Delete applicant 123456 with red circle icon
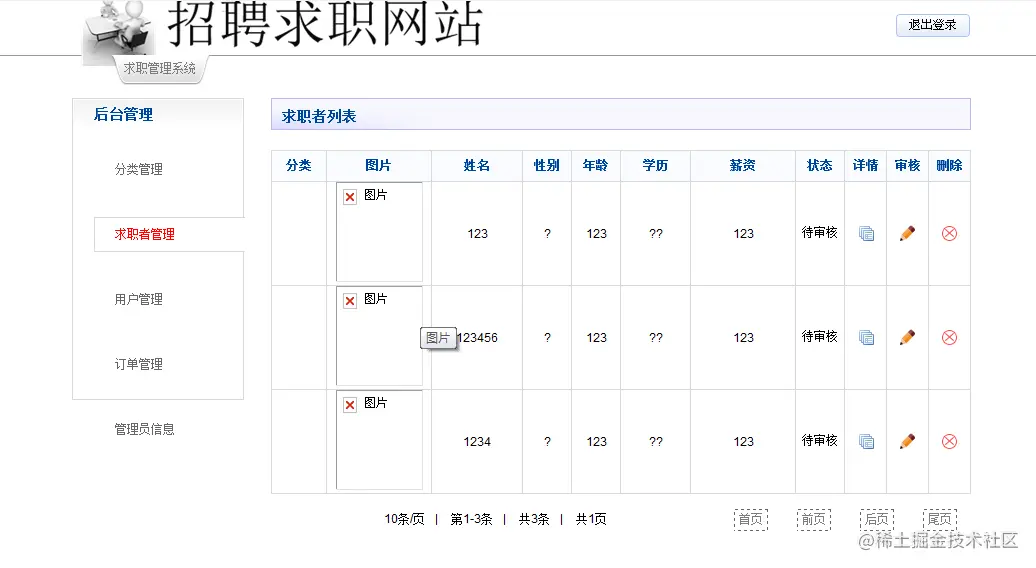The image size is (1036, 568). pyautogui.click(x=949, y=337)
